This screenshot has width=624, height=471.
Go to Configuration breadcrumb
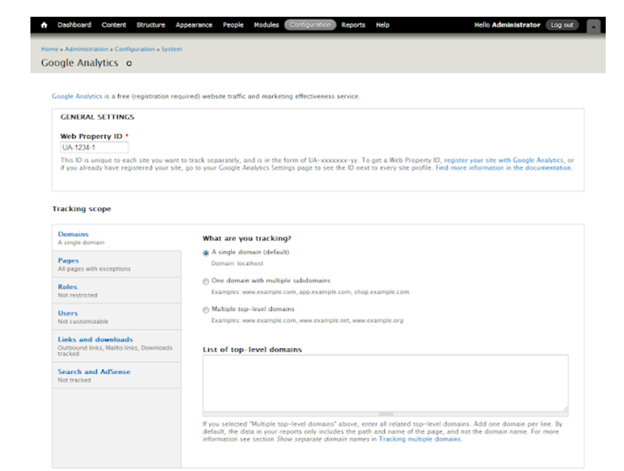pyautogui.click(x=135, y=49)
